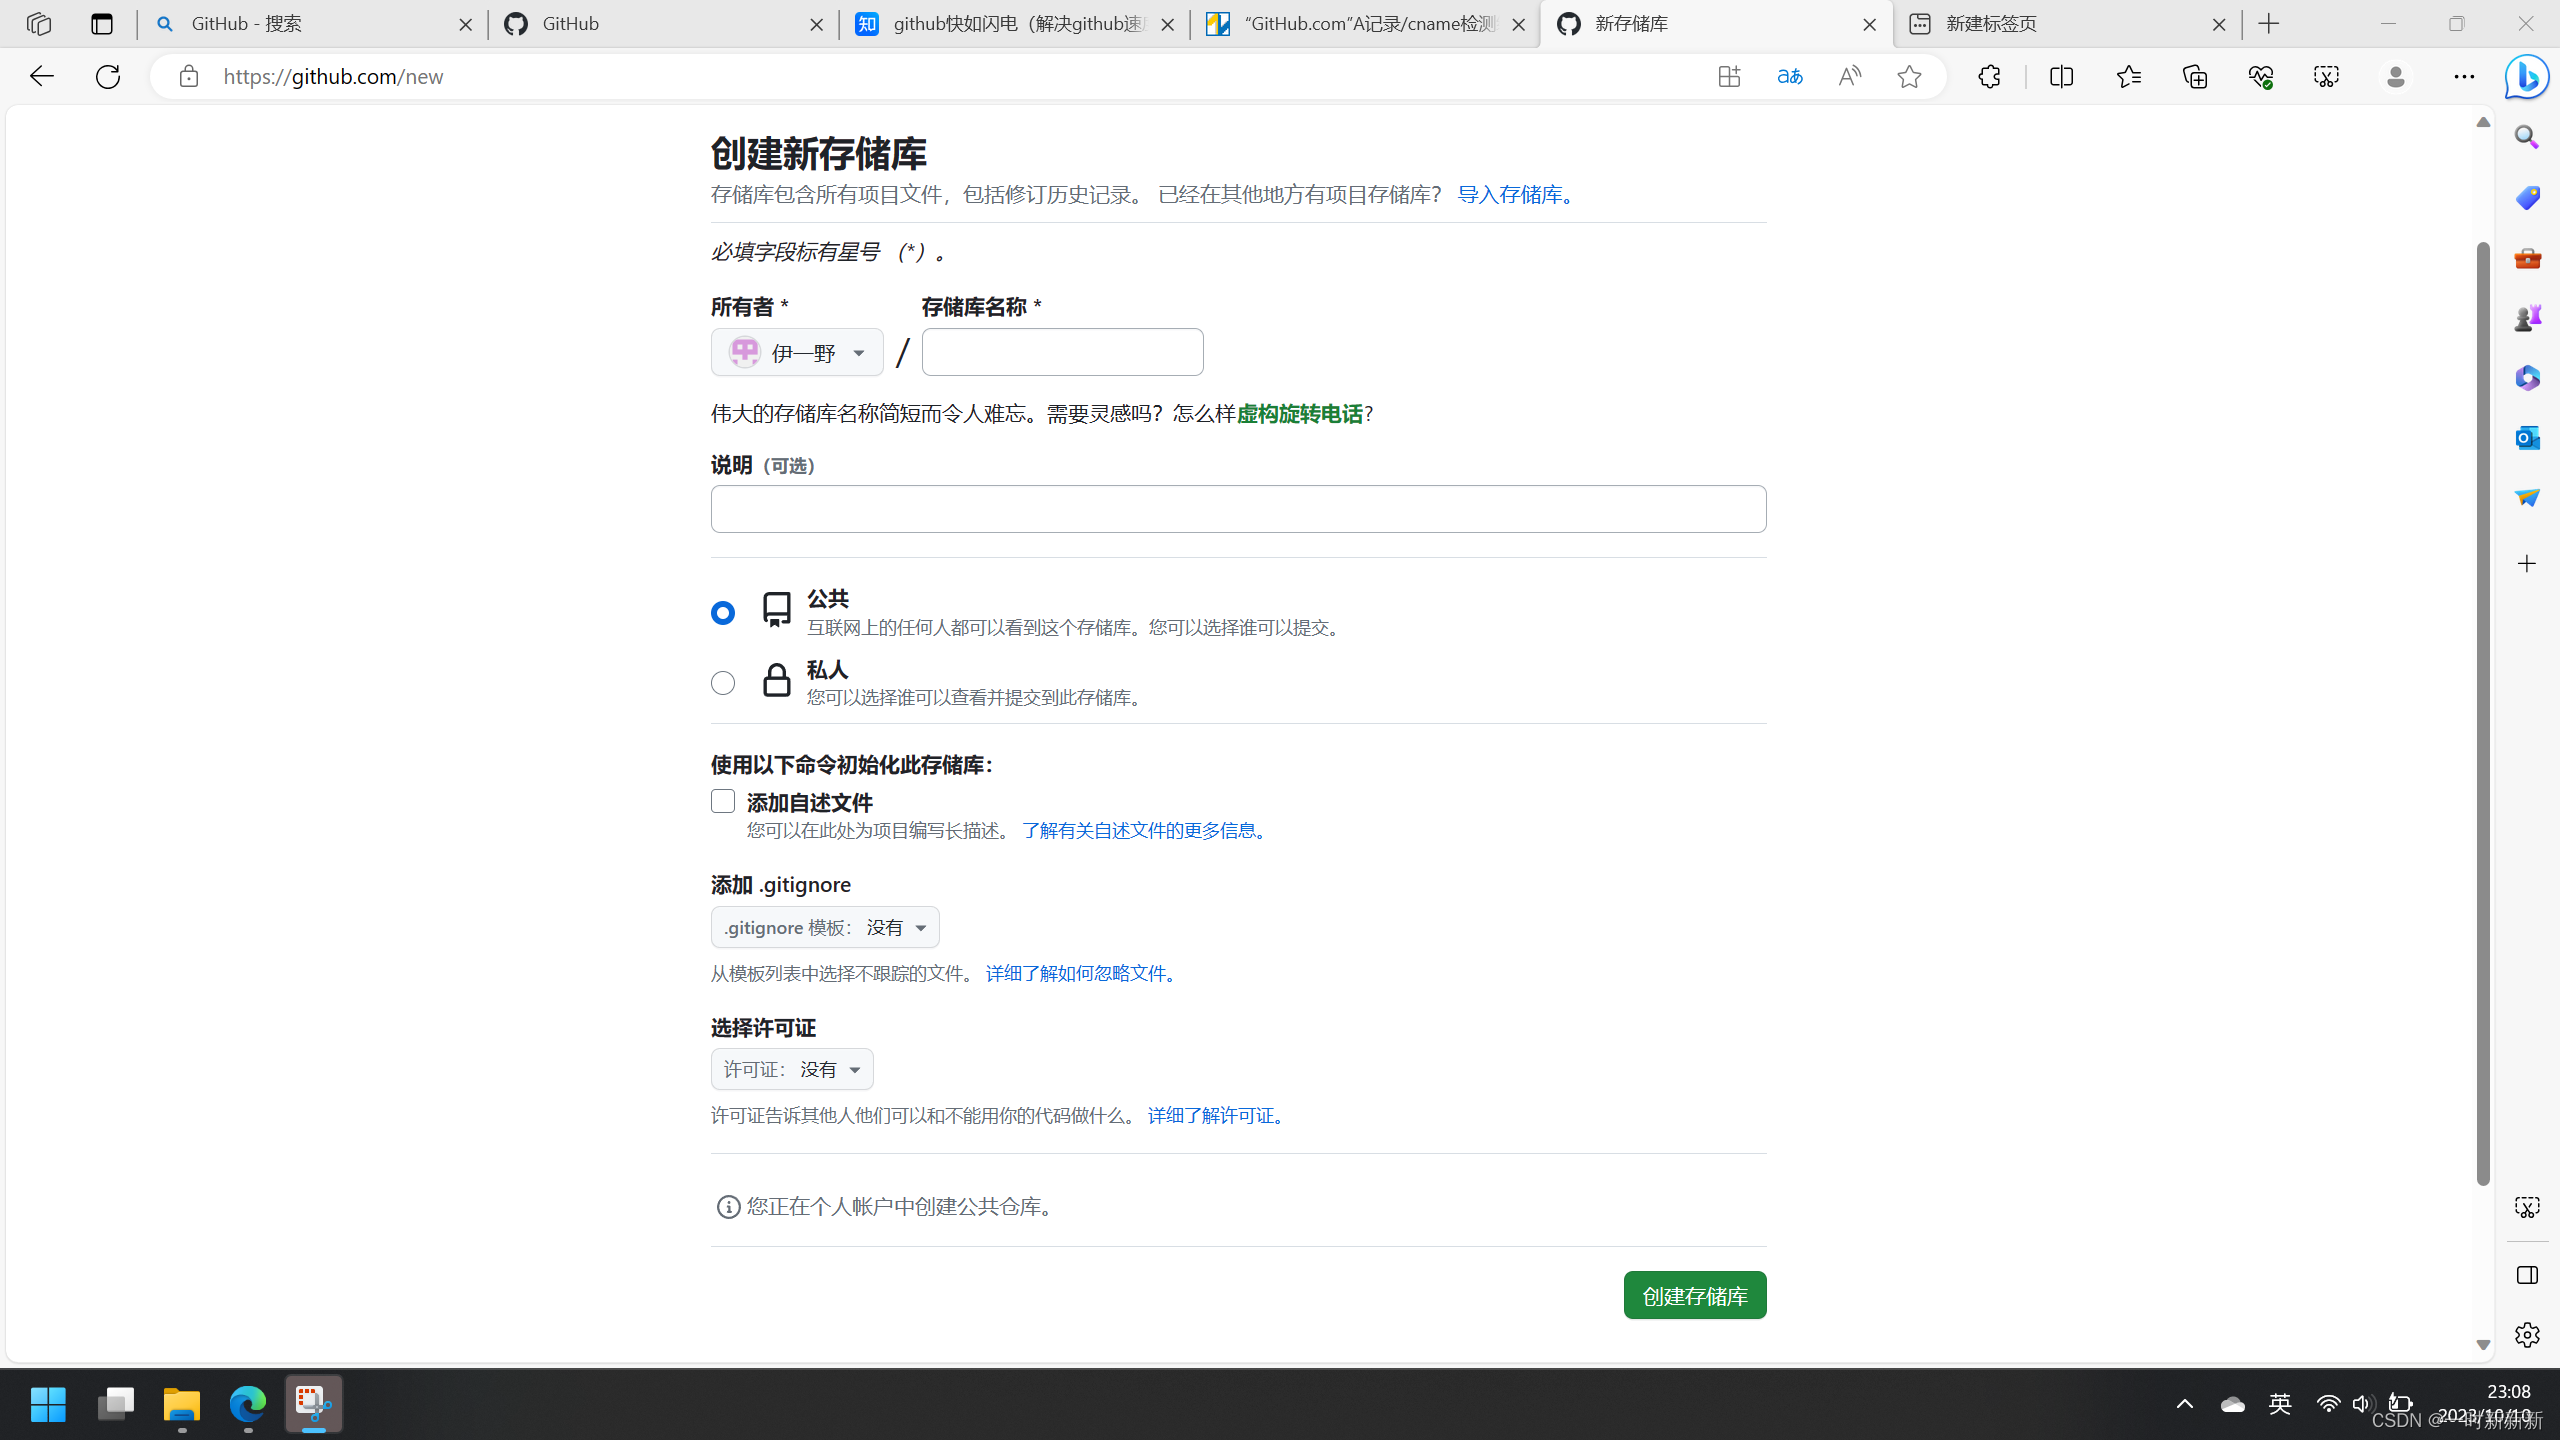Open the Collections icon in toolbar

(x=2195, y=77)
